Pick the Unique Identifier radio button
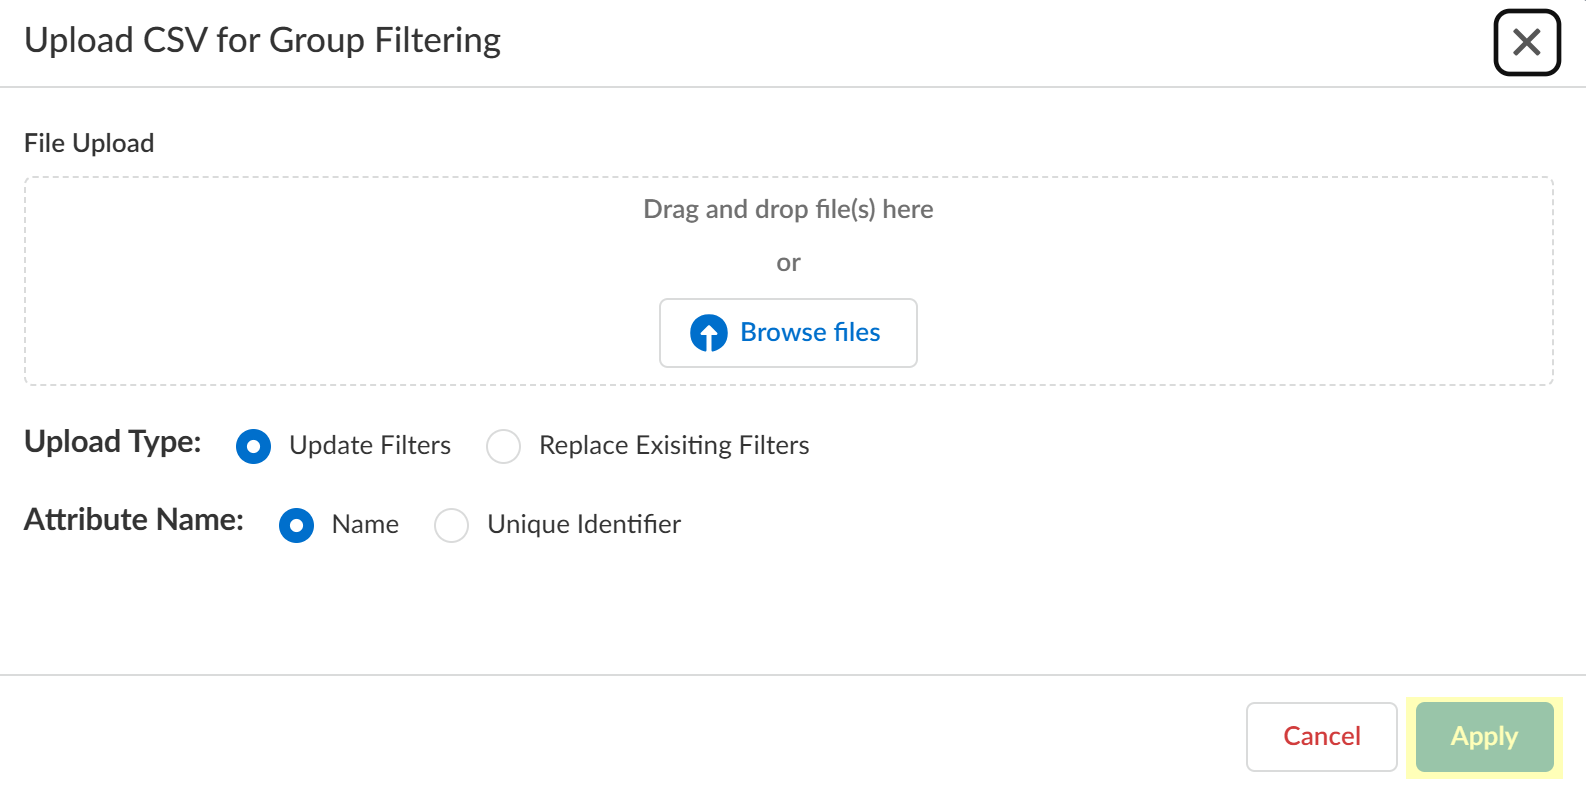Image resolution: width=1586 pixels, height=791 pixels. [451, 525]
